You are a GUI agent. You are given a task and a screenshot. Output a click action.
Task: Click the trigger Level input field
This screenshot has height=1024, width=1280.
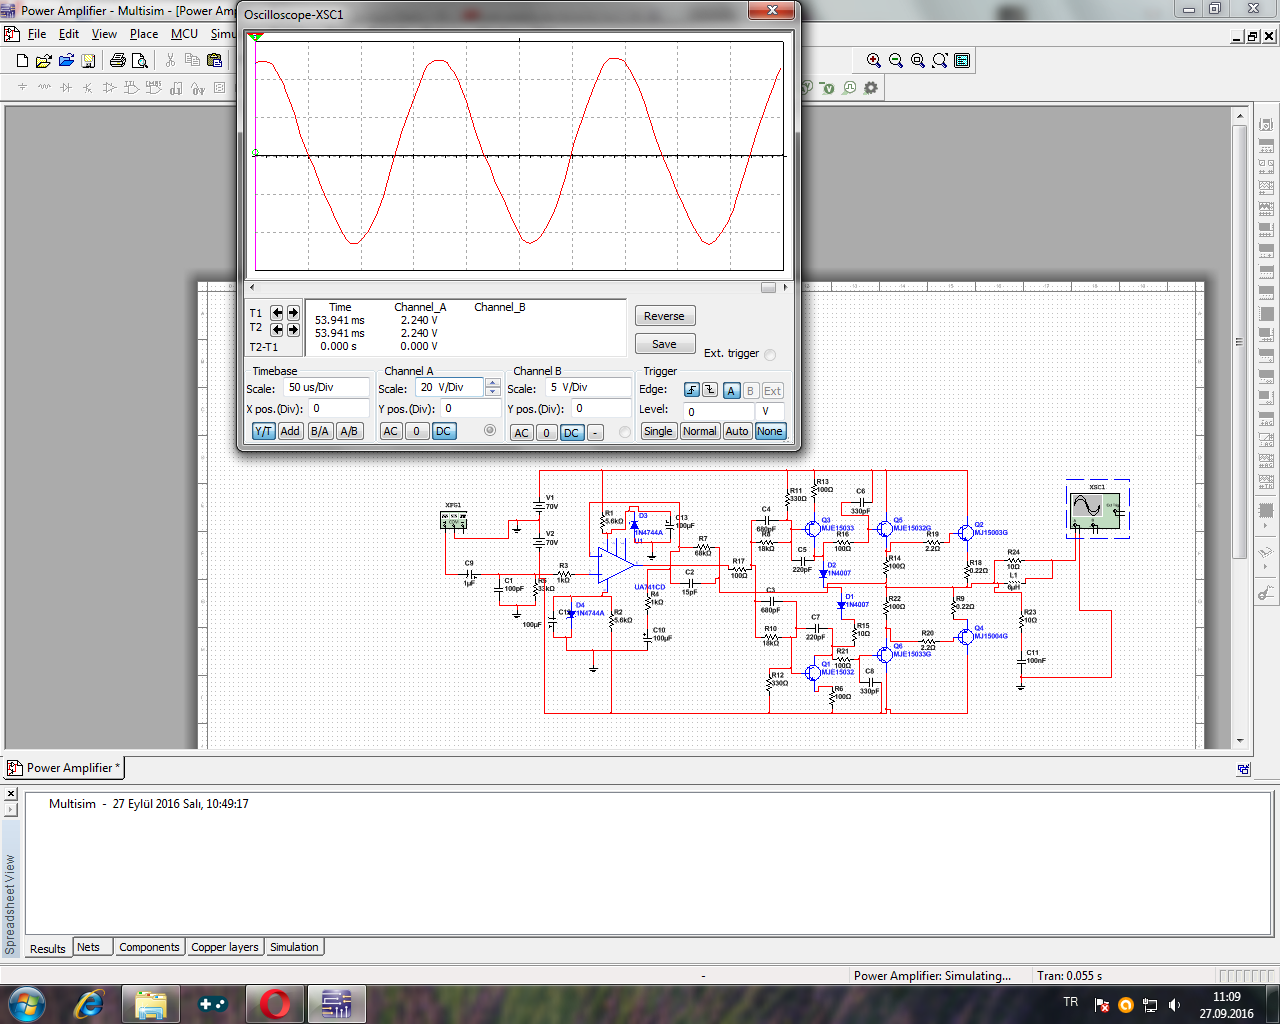tap(719, 411)
